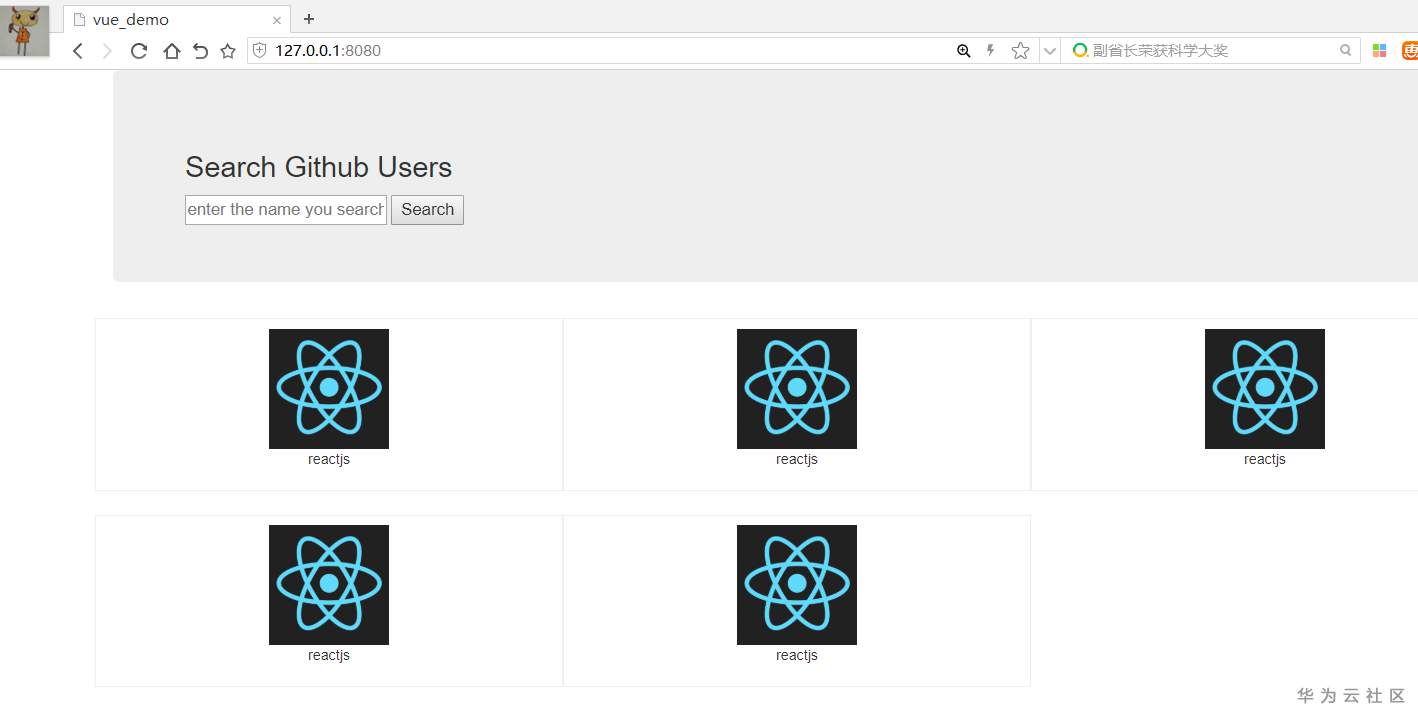1418x721 pixels.
Task: Click the 'Search Github Users' heading
Action: click(x=319, y=167)
